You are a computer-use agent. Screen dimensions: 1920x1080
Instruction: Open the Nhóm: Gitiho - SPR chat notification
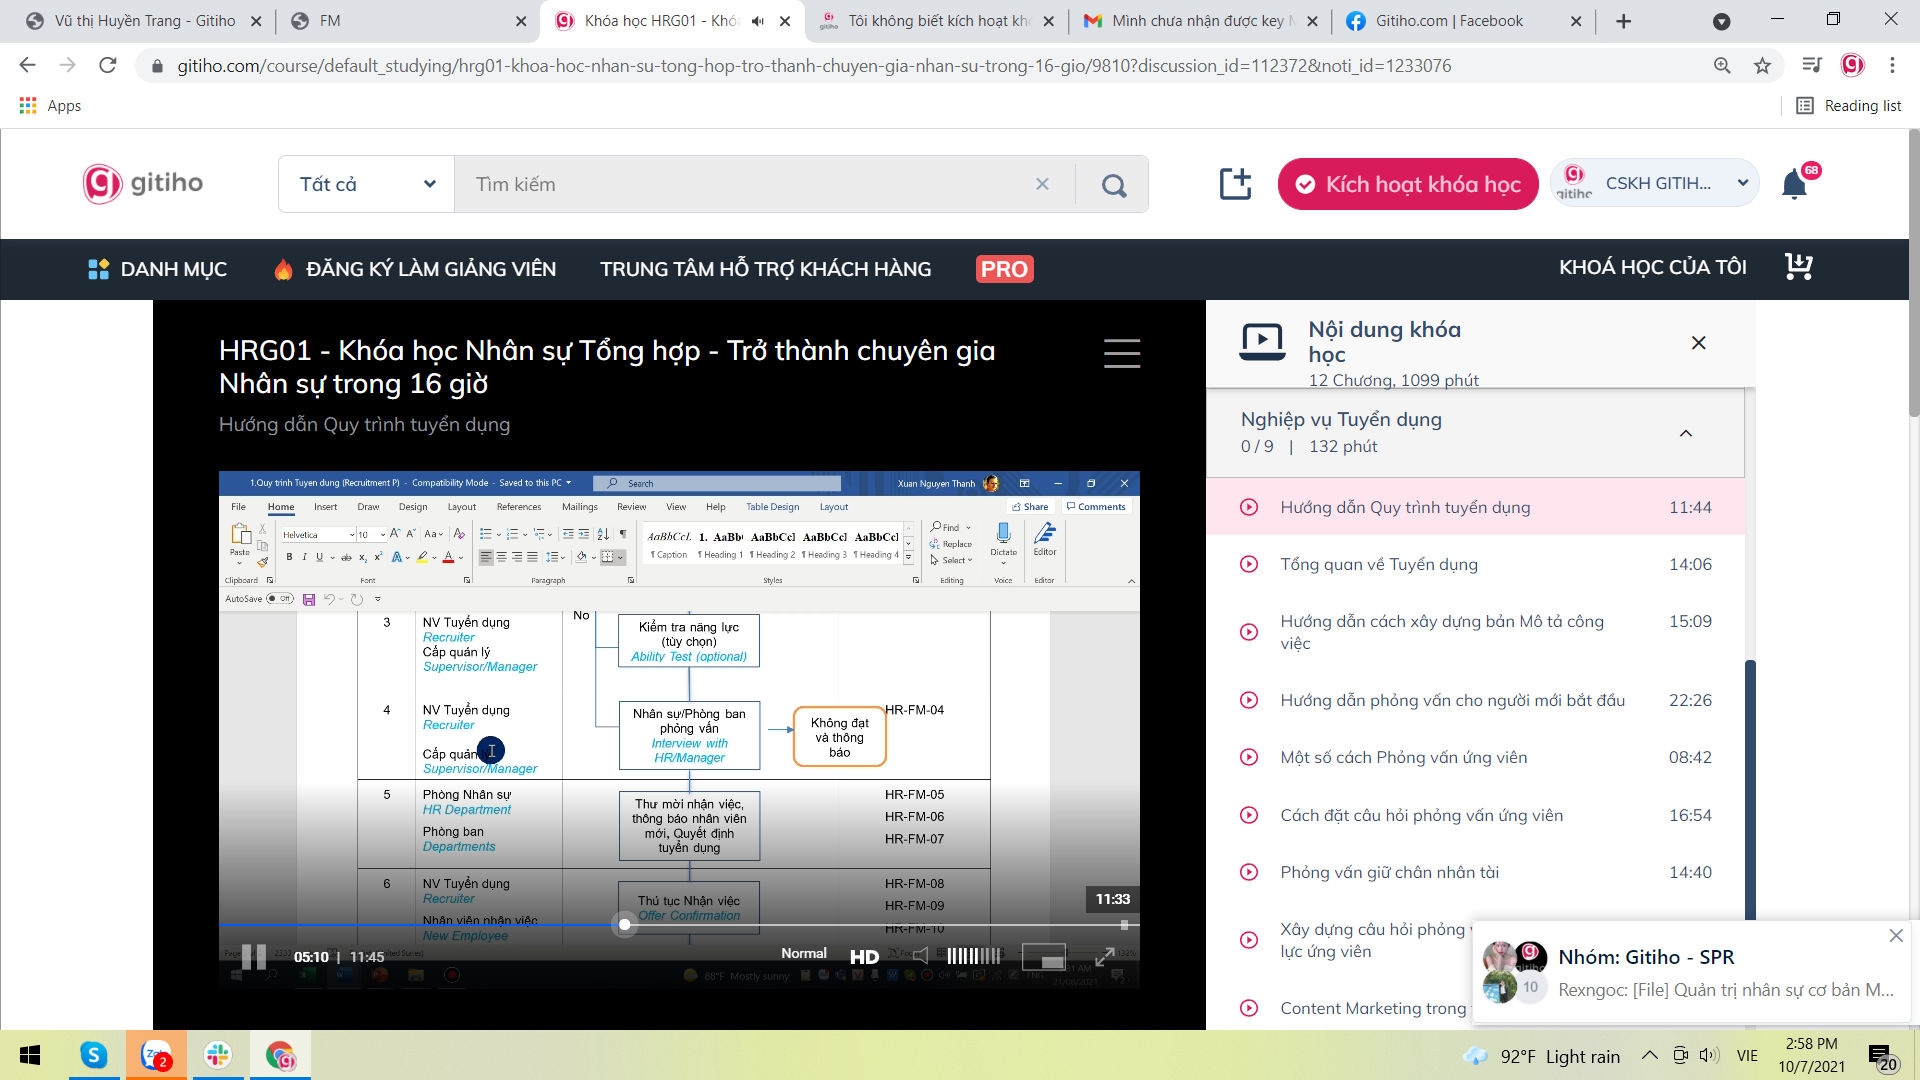(1692, 973)
